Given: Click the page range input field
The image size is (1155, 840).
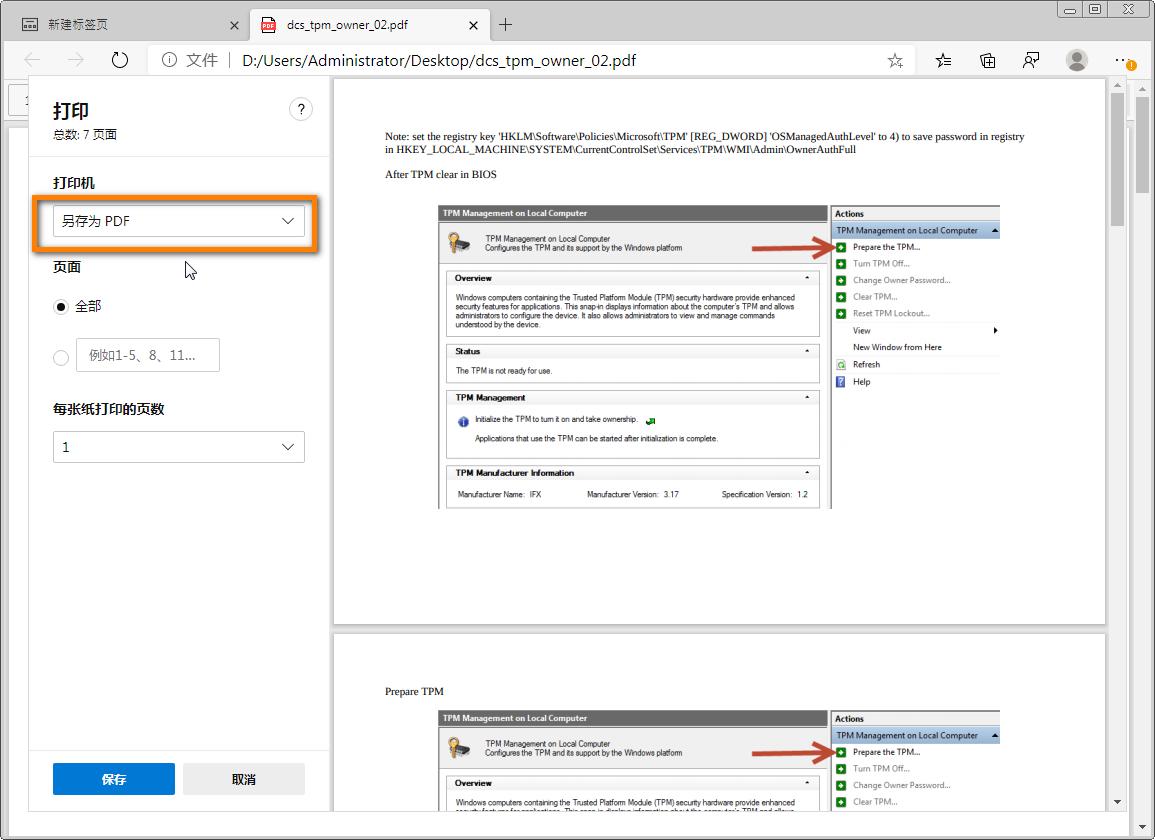Looking at the screenshot, I should 148,355.
